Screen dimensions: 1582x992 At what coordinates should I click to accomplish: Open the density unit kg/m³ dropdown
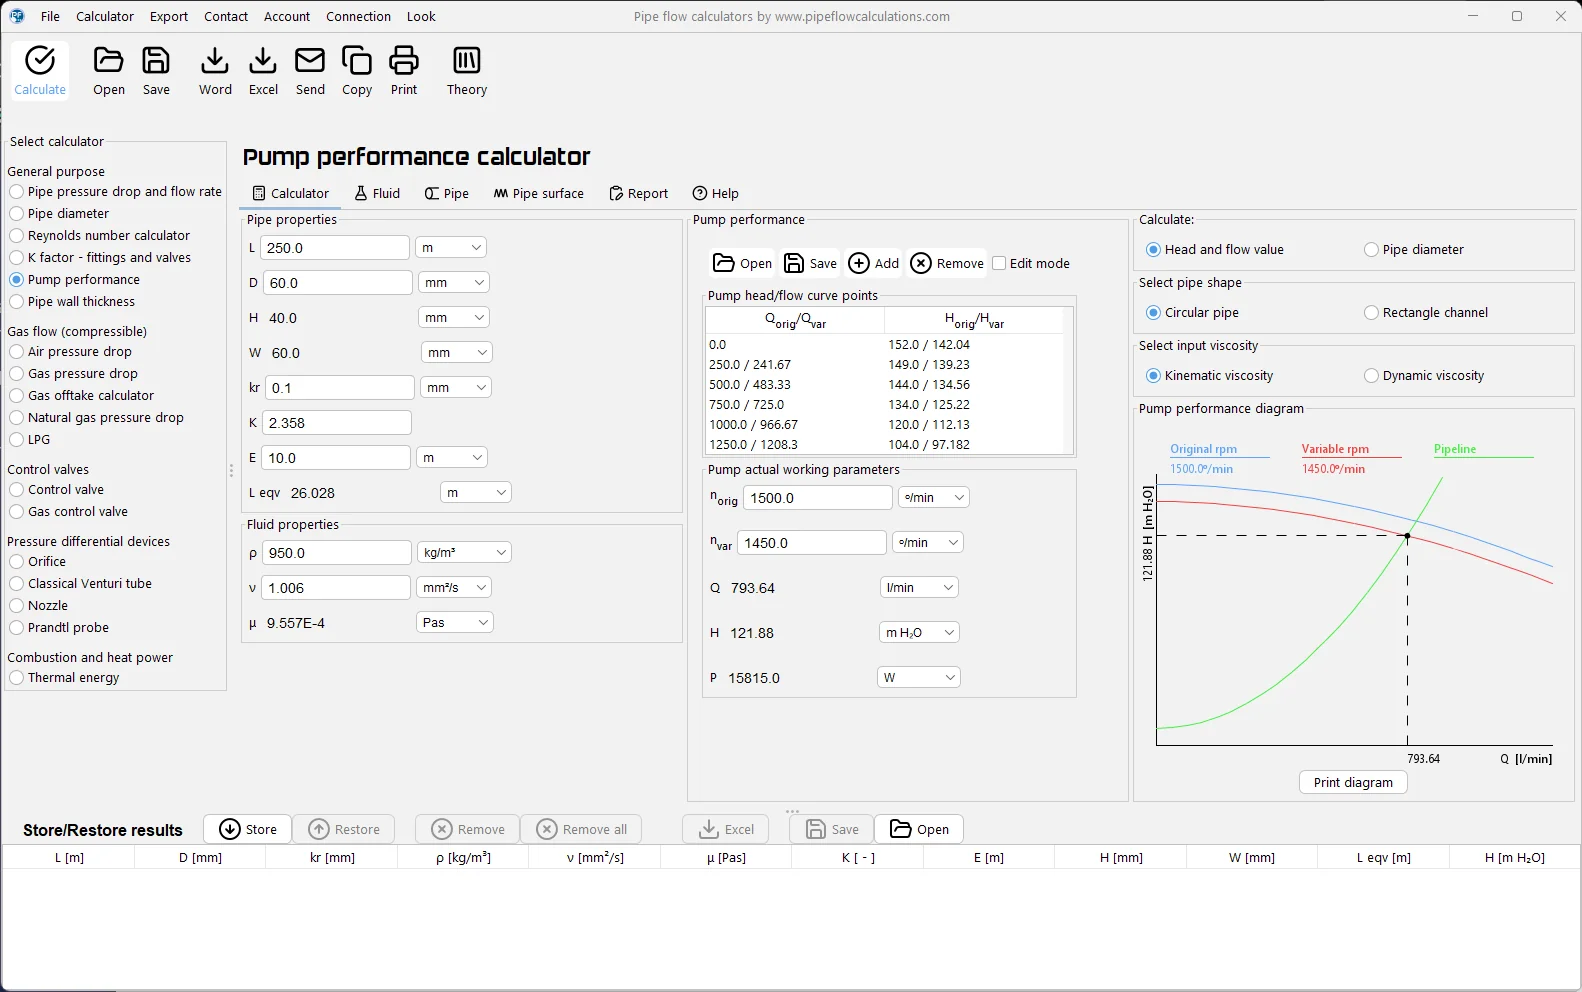pyautogui.click(x=464, y=552)
